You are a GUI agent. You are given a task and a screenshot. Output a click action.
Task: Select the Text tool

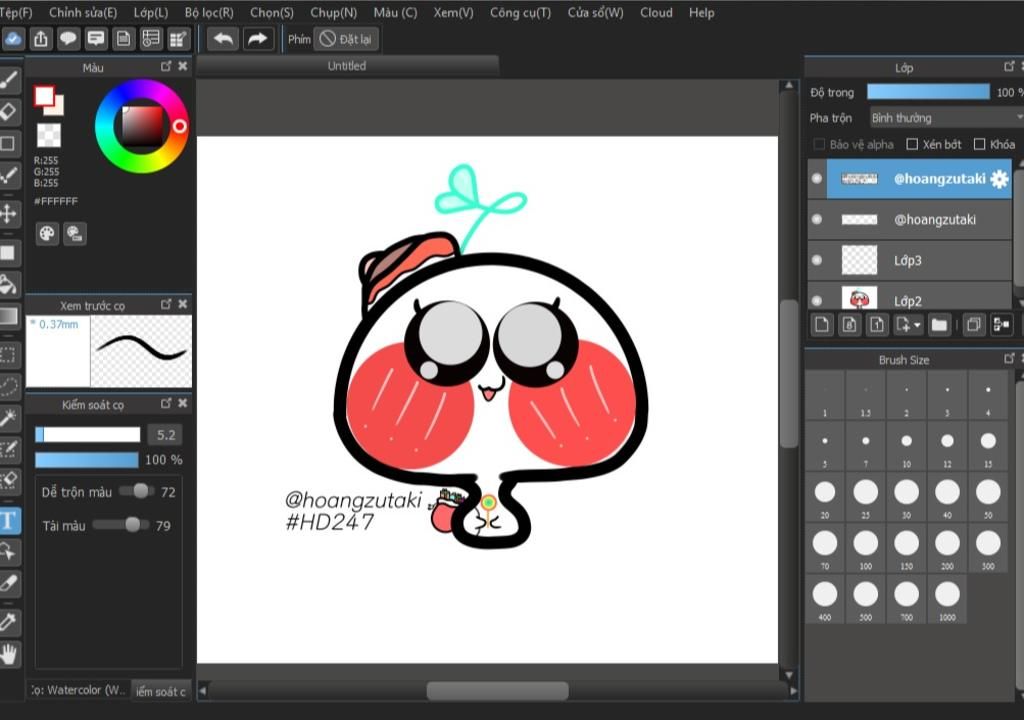pyautogui.click(x=9, y=521)
